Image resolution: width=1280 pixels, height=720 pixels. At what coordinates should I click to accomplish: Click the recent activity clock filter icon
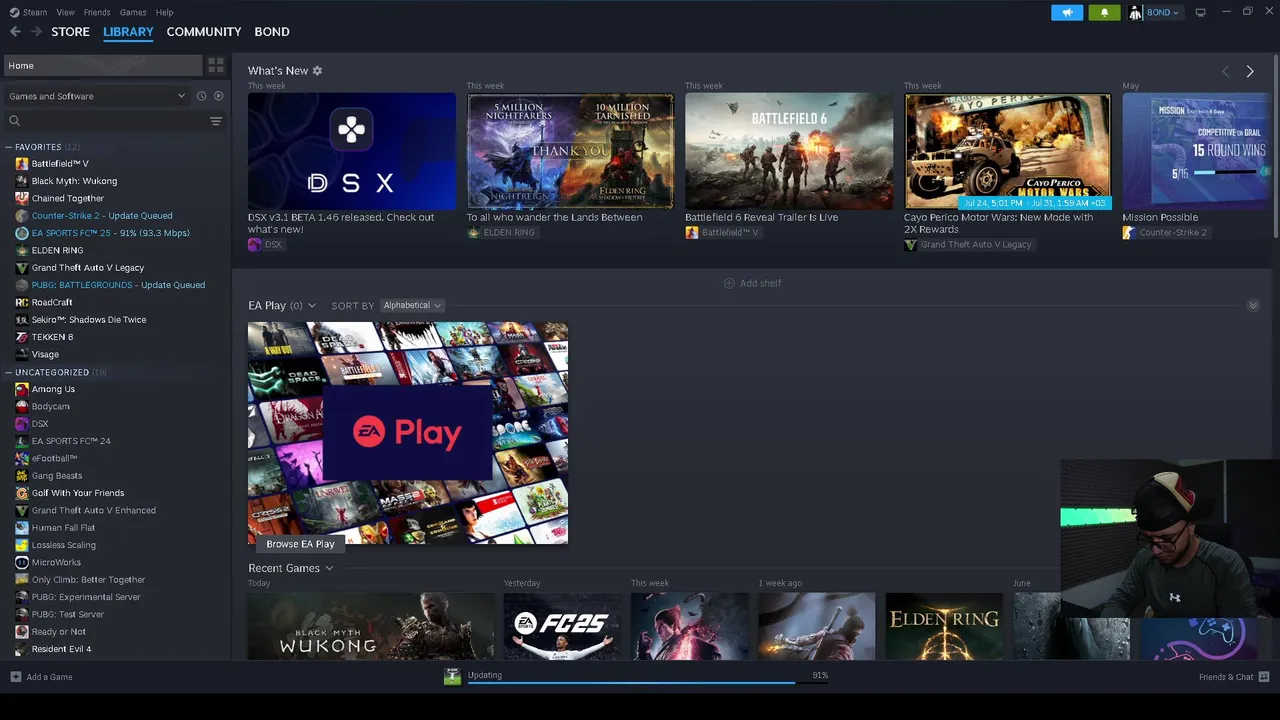(x=201, y=96)
